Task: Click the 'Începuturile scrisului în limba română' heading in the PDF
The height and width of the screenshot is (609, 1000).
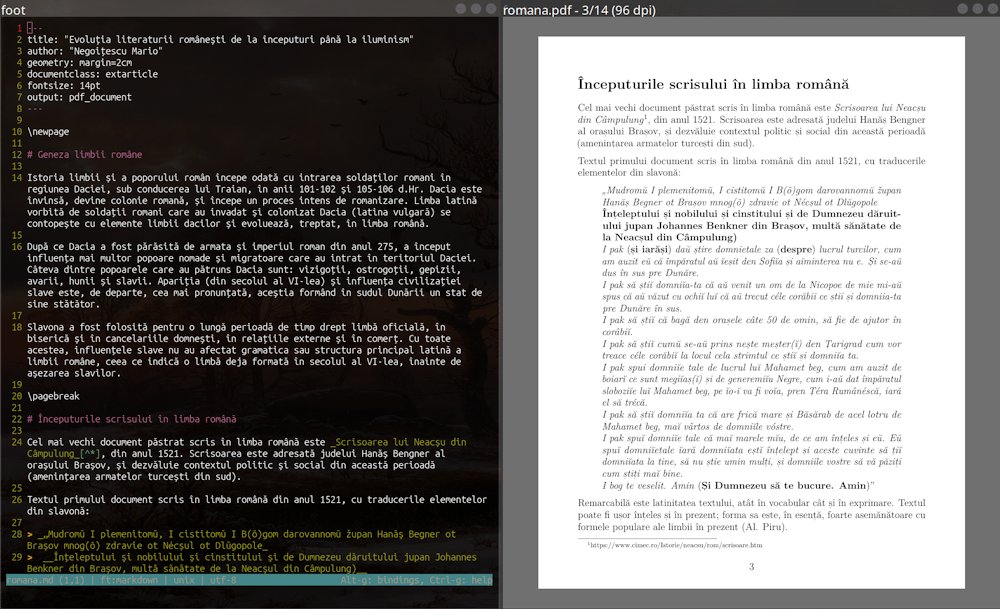Action: point(713,84)
